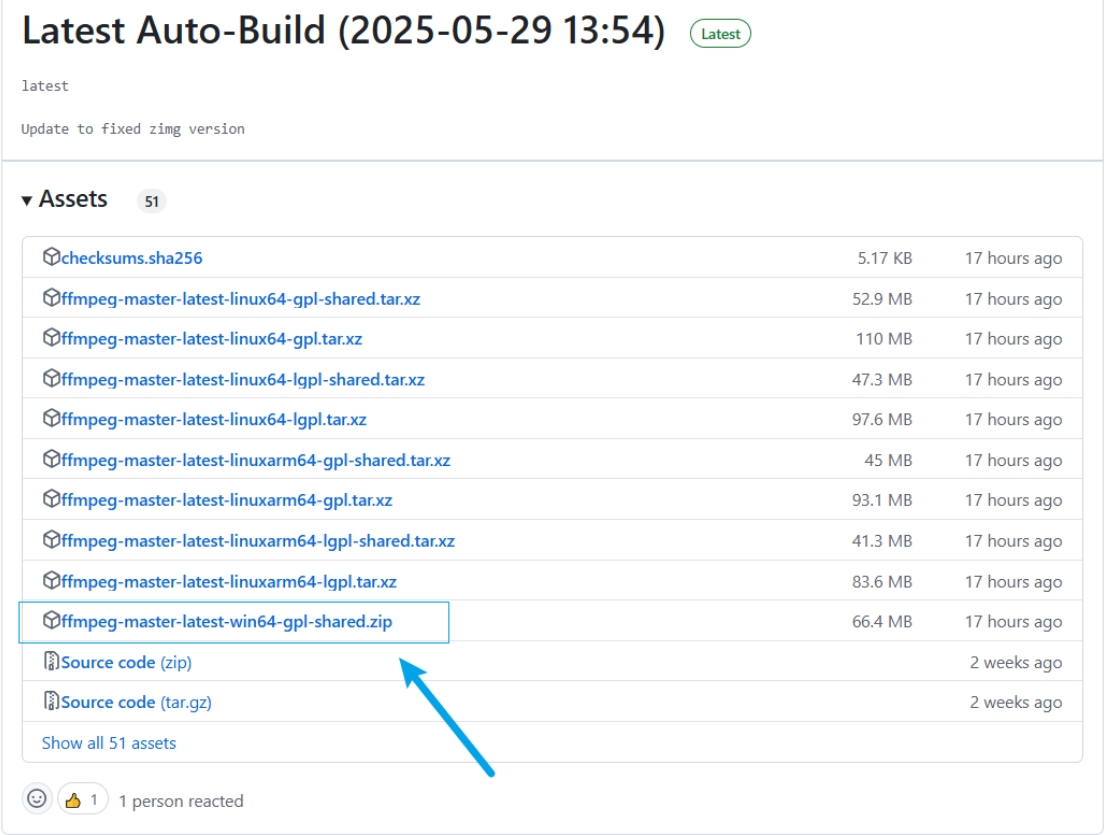Click the 47.3 MB file size
The image size is (1105, 835).
click(882, 381)
